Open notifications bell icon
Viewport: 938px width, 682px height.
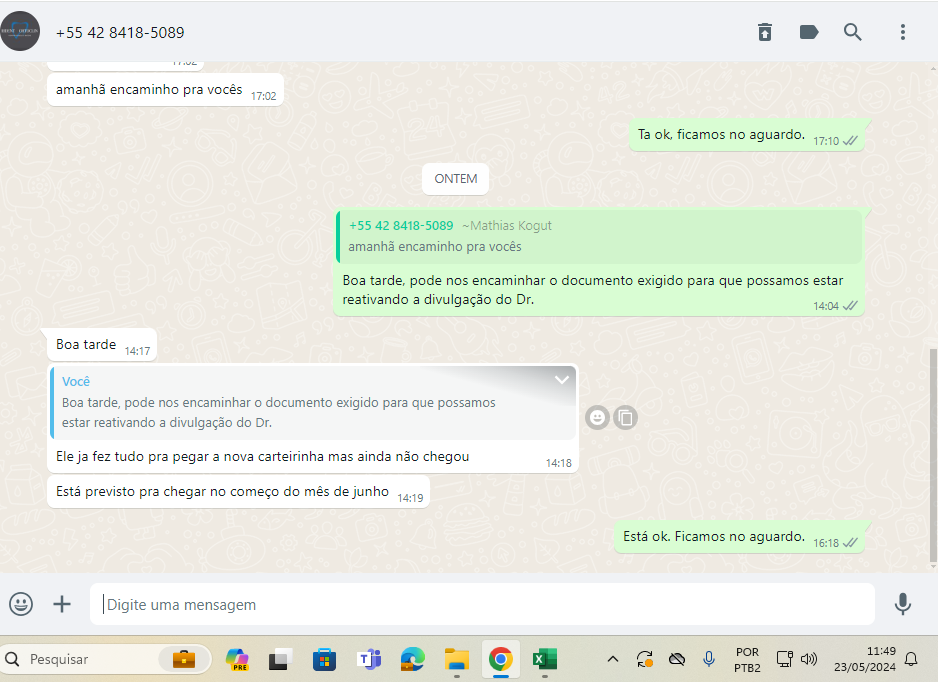[x=911, y=659]
